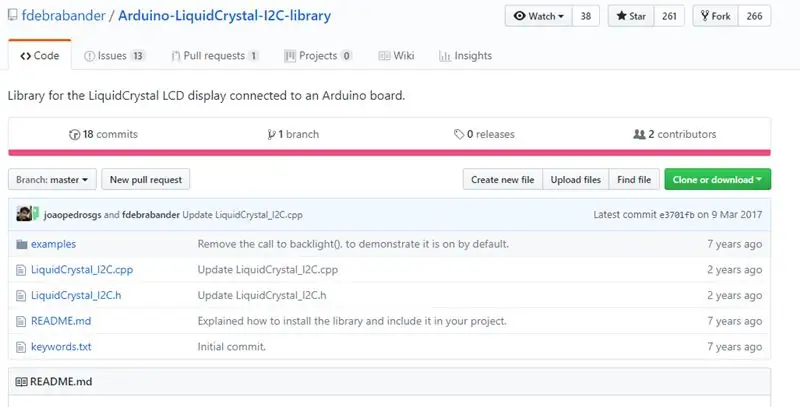Click the file icon next to keywords.txt

[x=21, y=347]
